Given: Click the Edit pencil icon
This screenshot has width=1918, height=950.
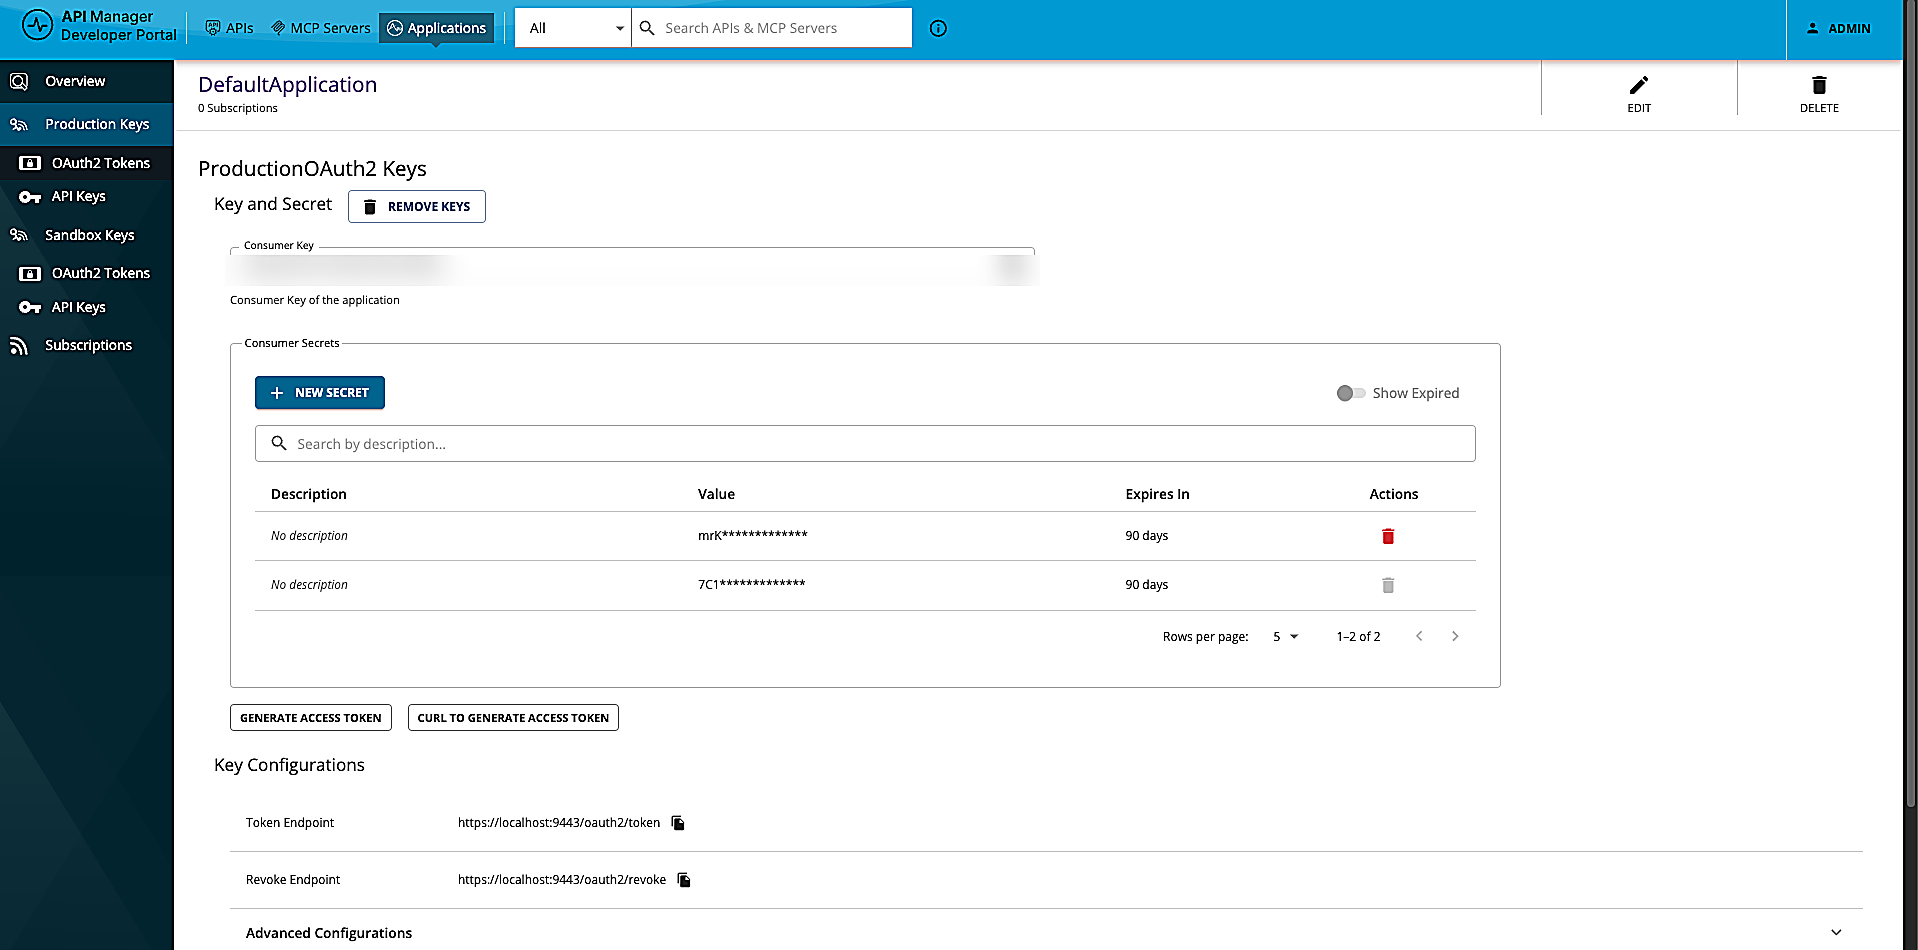Looking at the screenshot, I should point(1638,85).
